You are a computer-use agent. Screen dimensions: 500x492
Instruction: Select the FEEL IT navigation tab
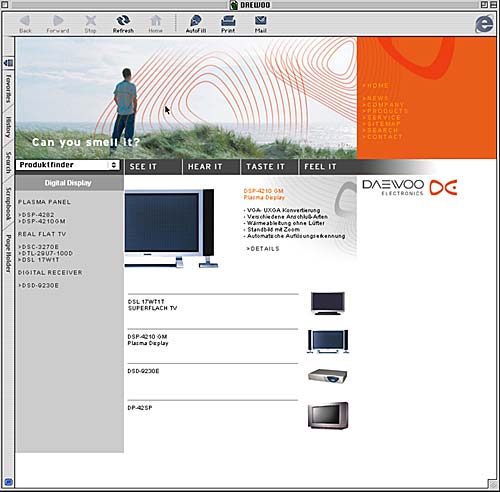tap(320, 167)
